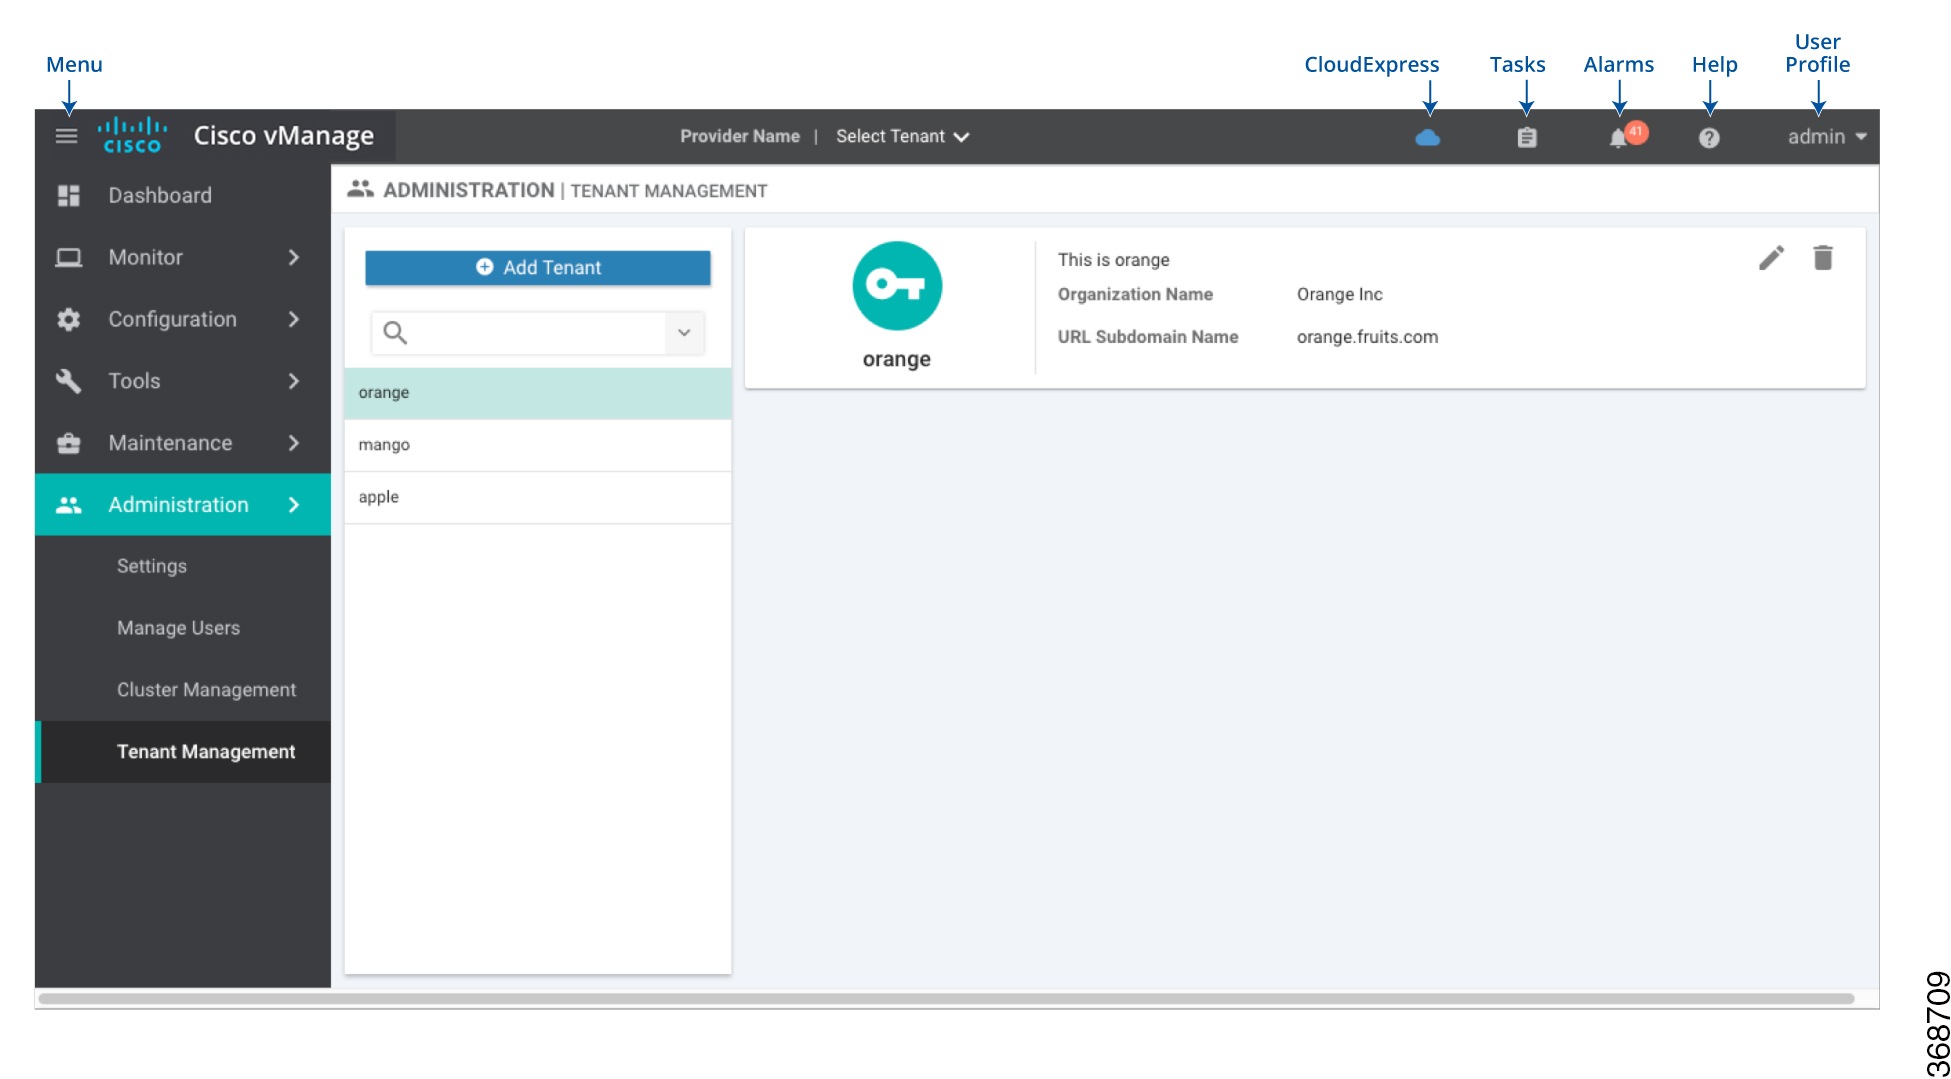Click the Maintenance briefcase icon
Viewport: 1951px width, 1079px height.
(x=68, y=443)
